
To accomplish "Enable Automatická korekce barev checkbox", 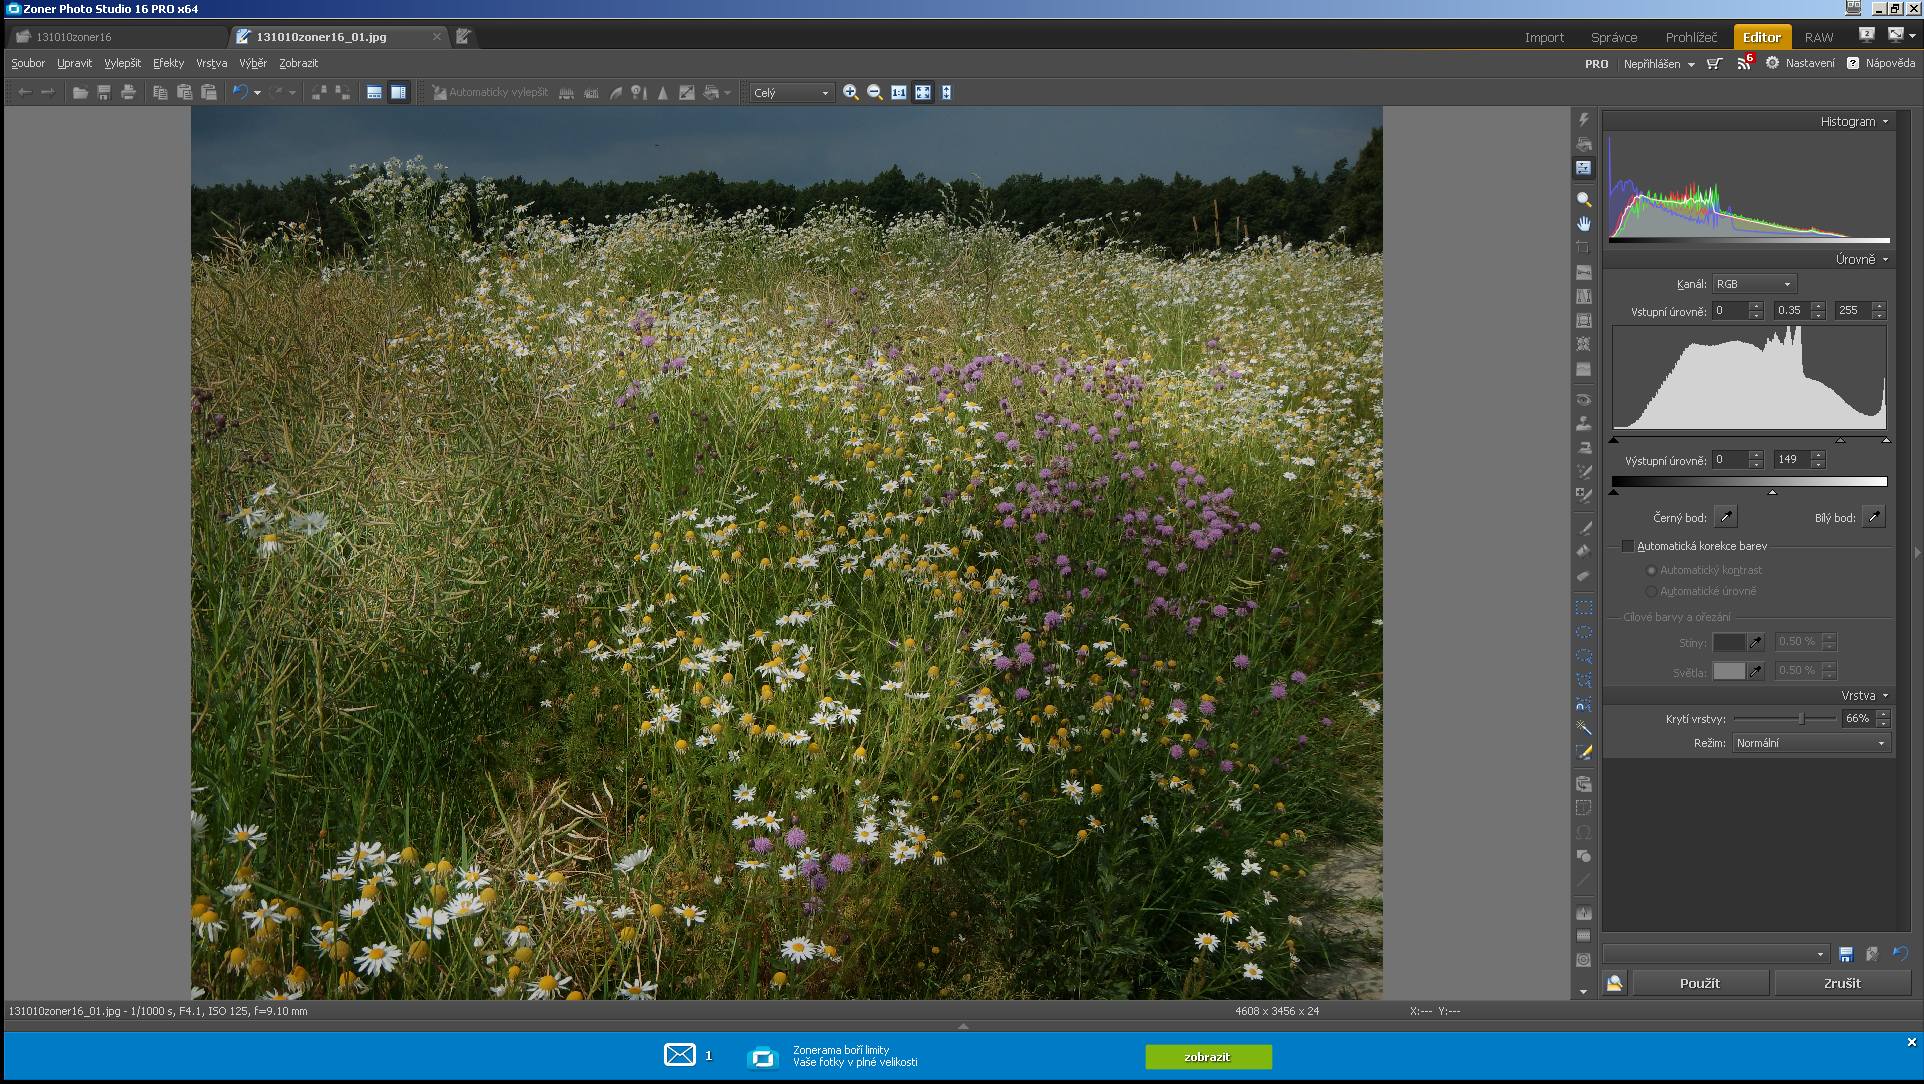I will (1627, 546).
